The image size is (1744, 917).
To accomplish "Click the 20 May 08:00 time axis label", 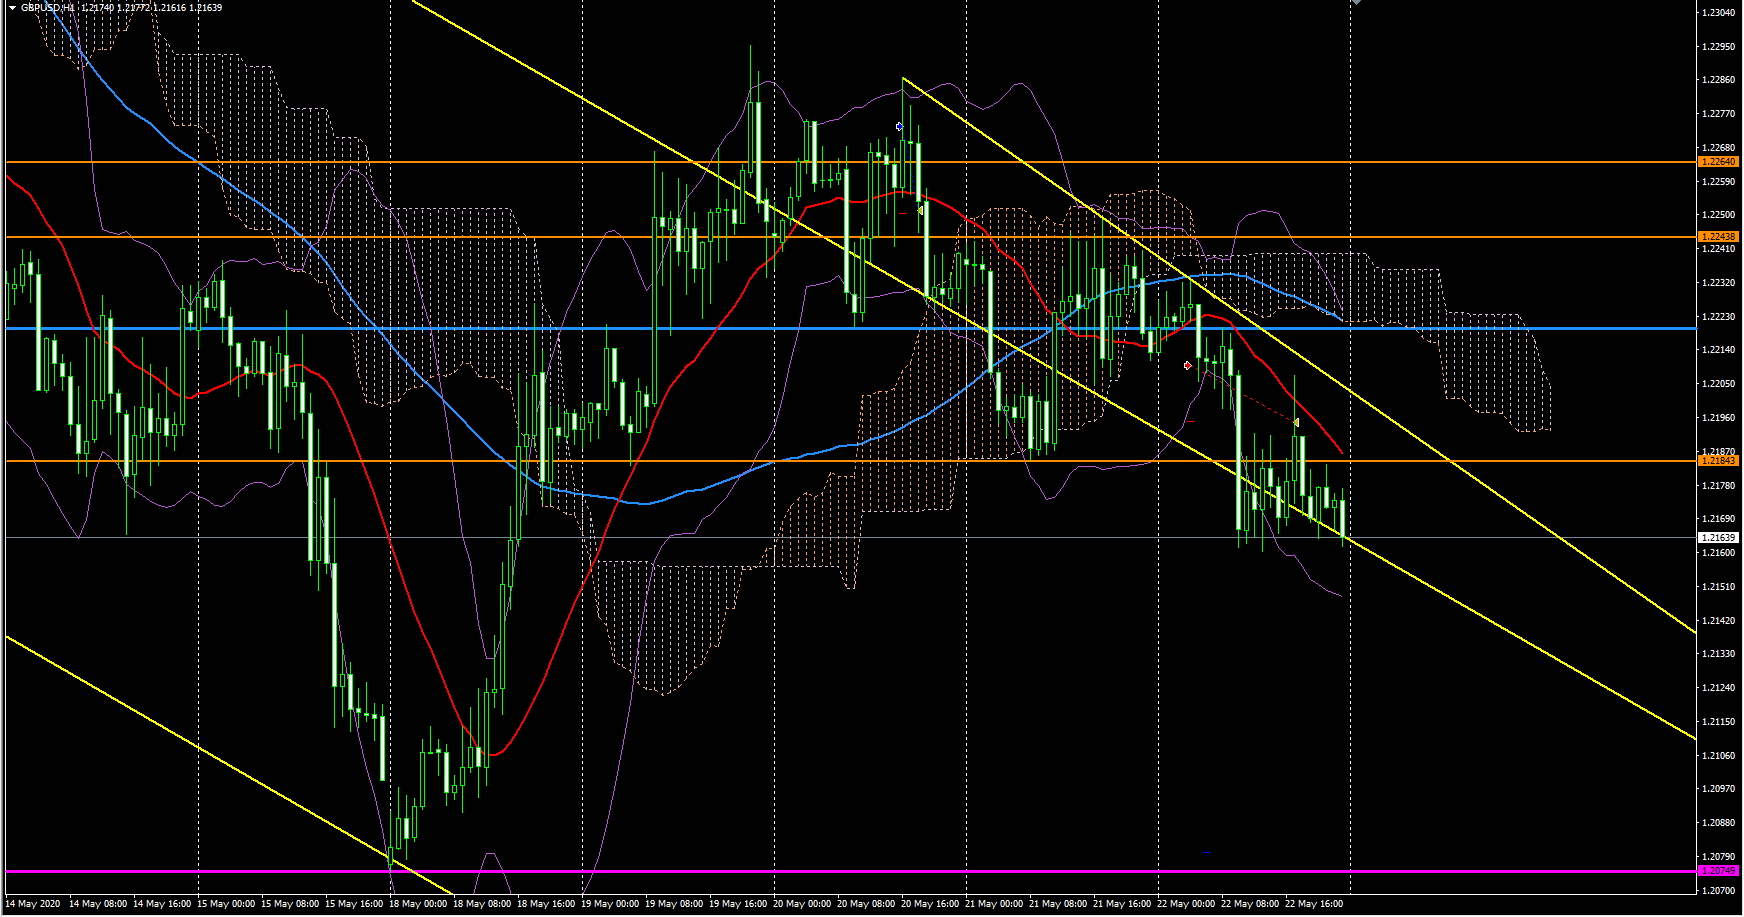I will 866,904.
